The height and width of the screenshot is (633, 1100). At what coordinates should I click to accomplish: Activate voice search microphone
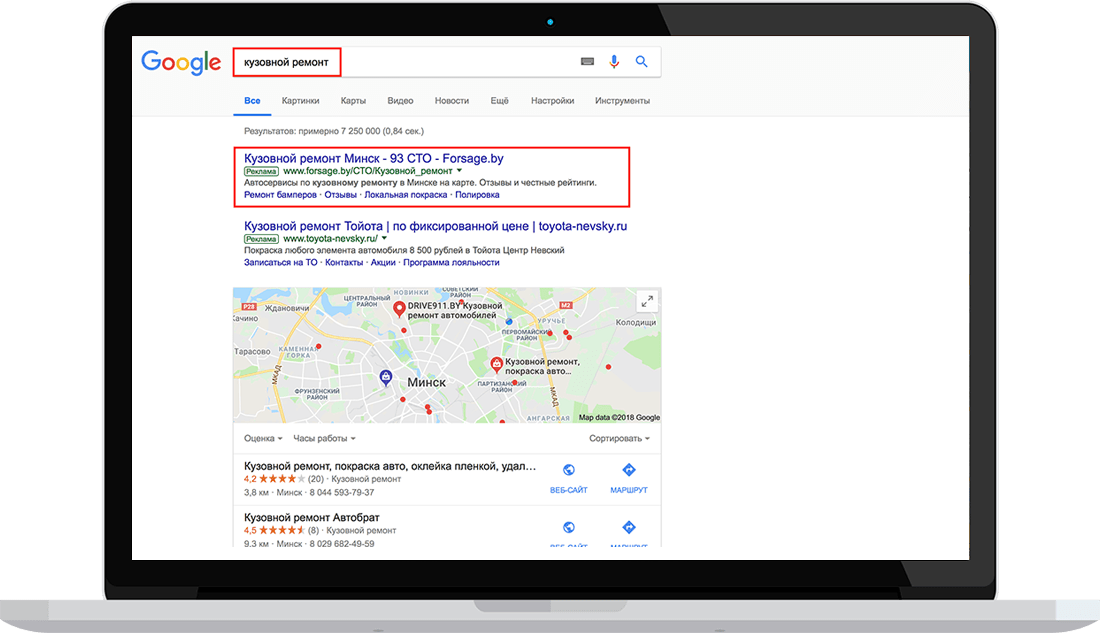614,62
